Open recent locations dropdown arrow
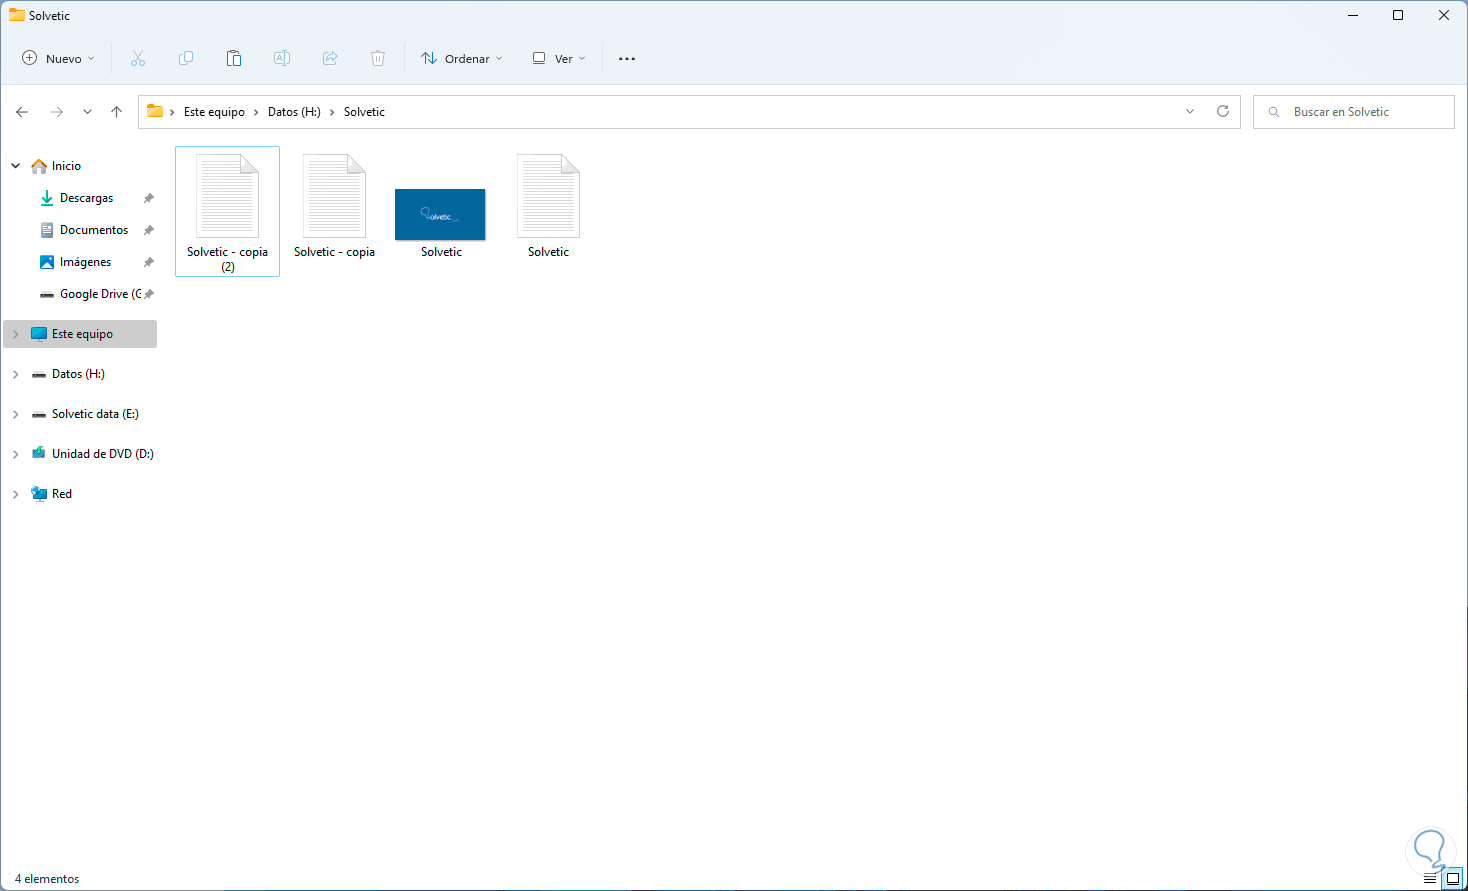Viewport: 1468px width, 891px height. tap(87, 112)
